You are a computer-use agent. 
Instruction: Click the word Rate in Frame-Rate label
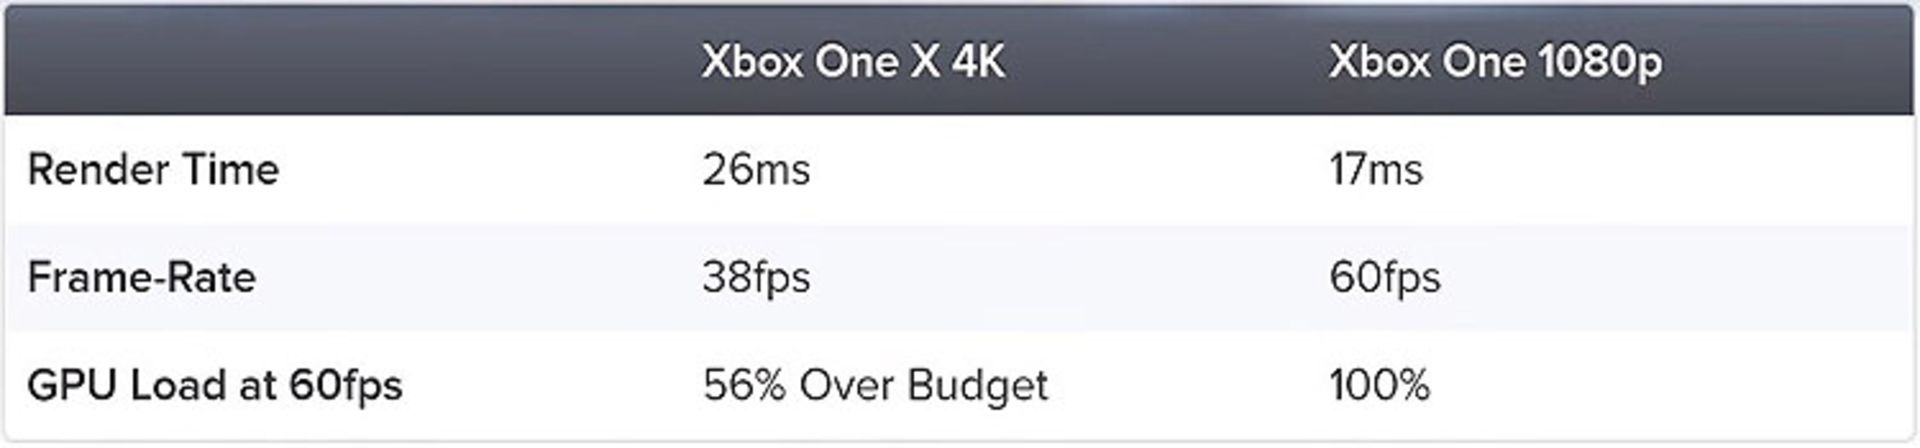tap(210, 277)
